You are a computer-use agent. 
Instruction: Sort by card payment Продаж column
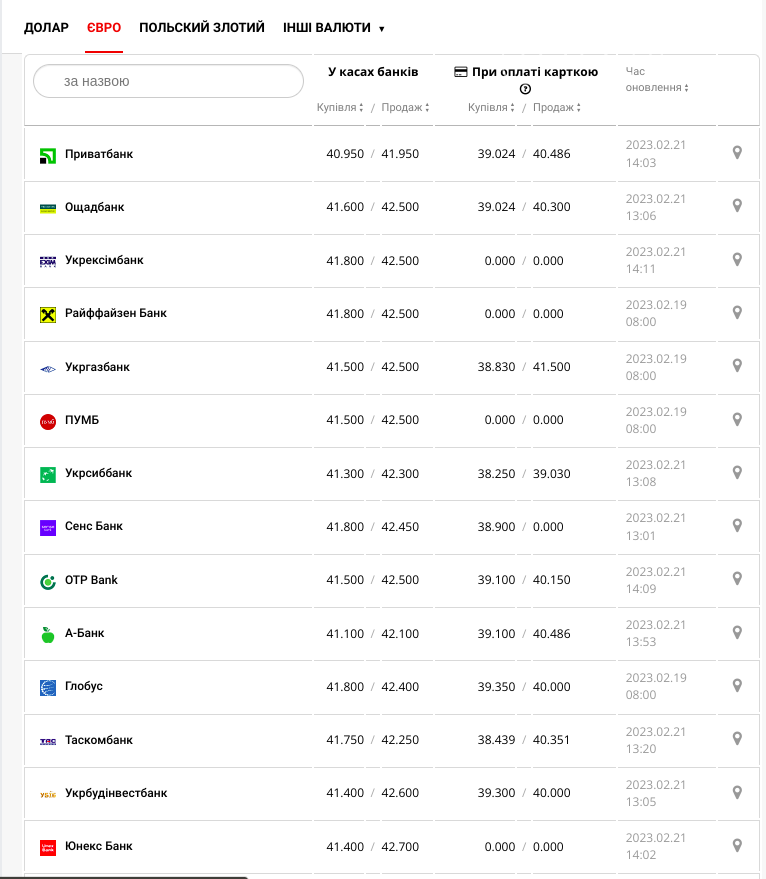pos(557,107)
